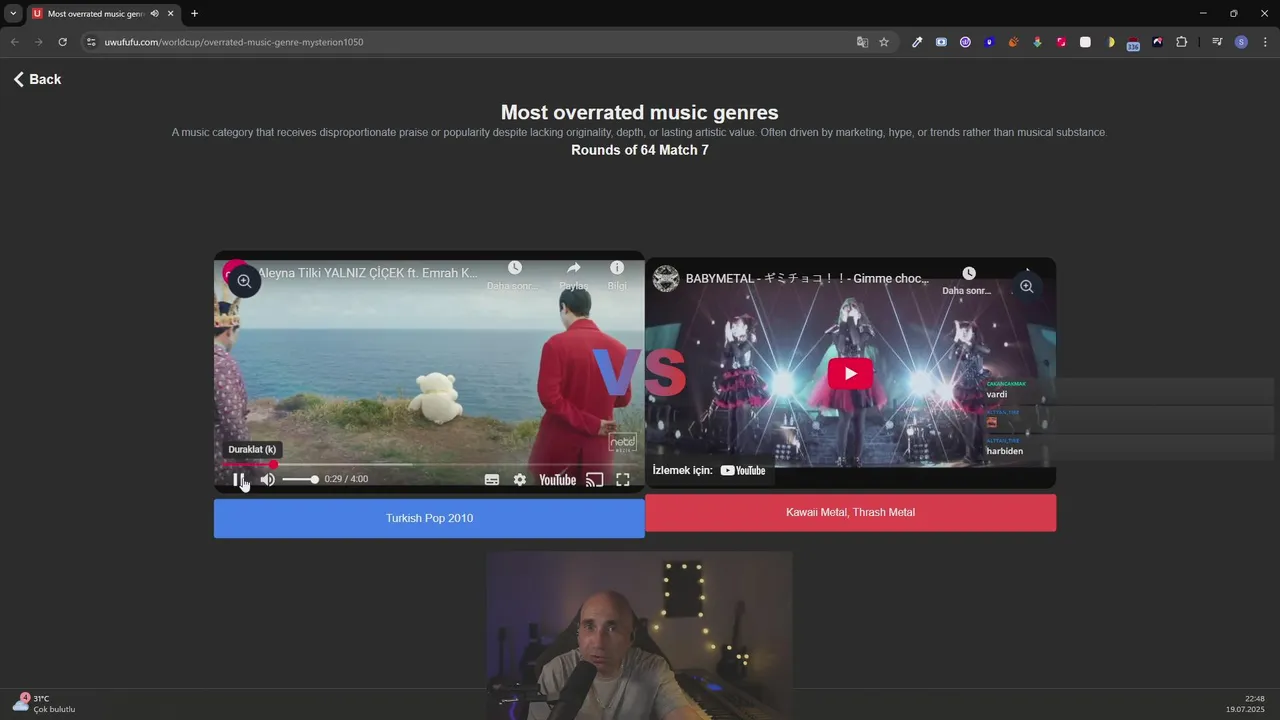Viewport: 1280px width, 720px height.
Task: Adjust the left video volume slider
Action: pyautogui.click(x=300, y=480)
